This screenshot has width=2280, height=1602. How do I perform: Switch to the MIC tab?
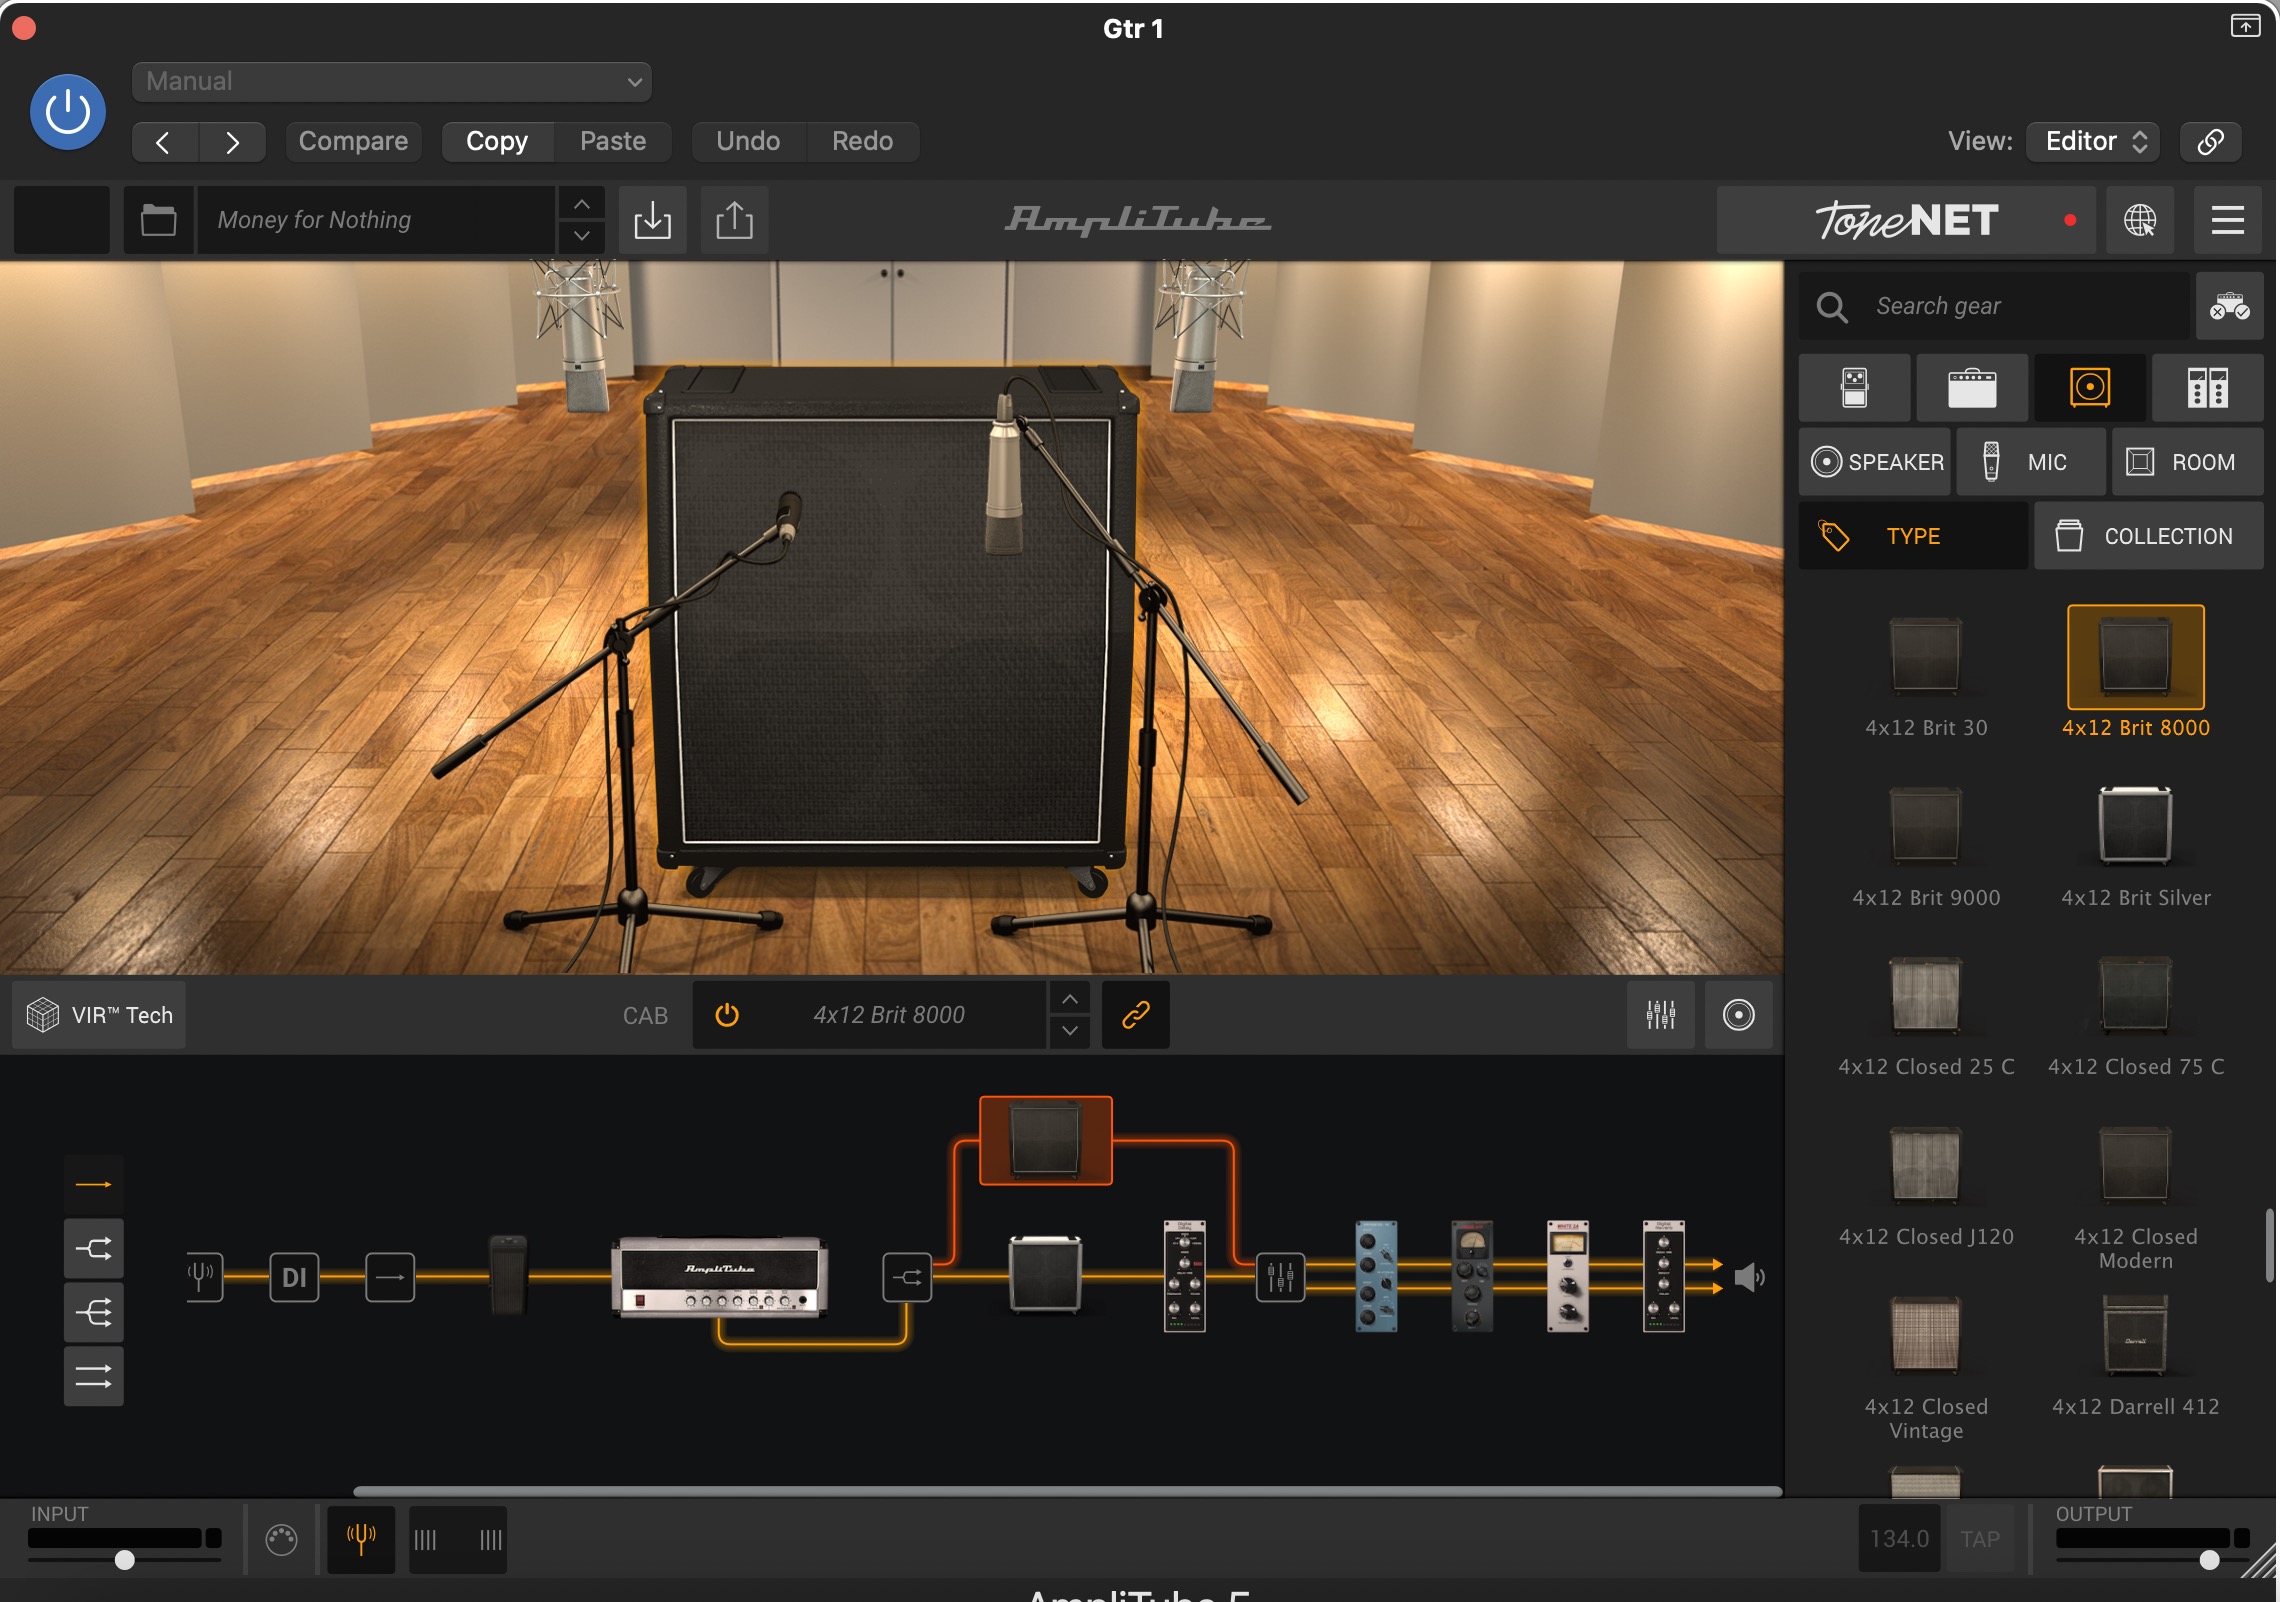[2031, 462]
